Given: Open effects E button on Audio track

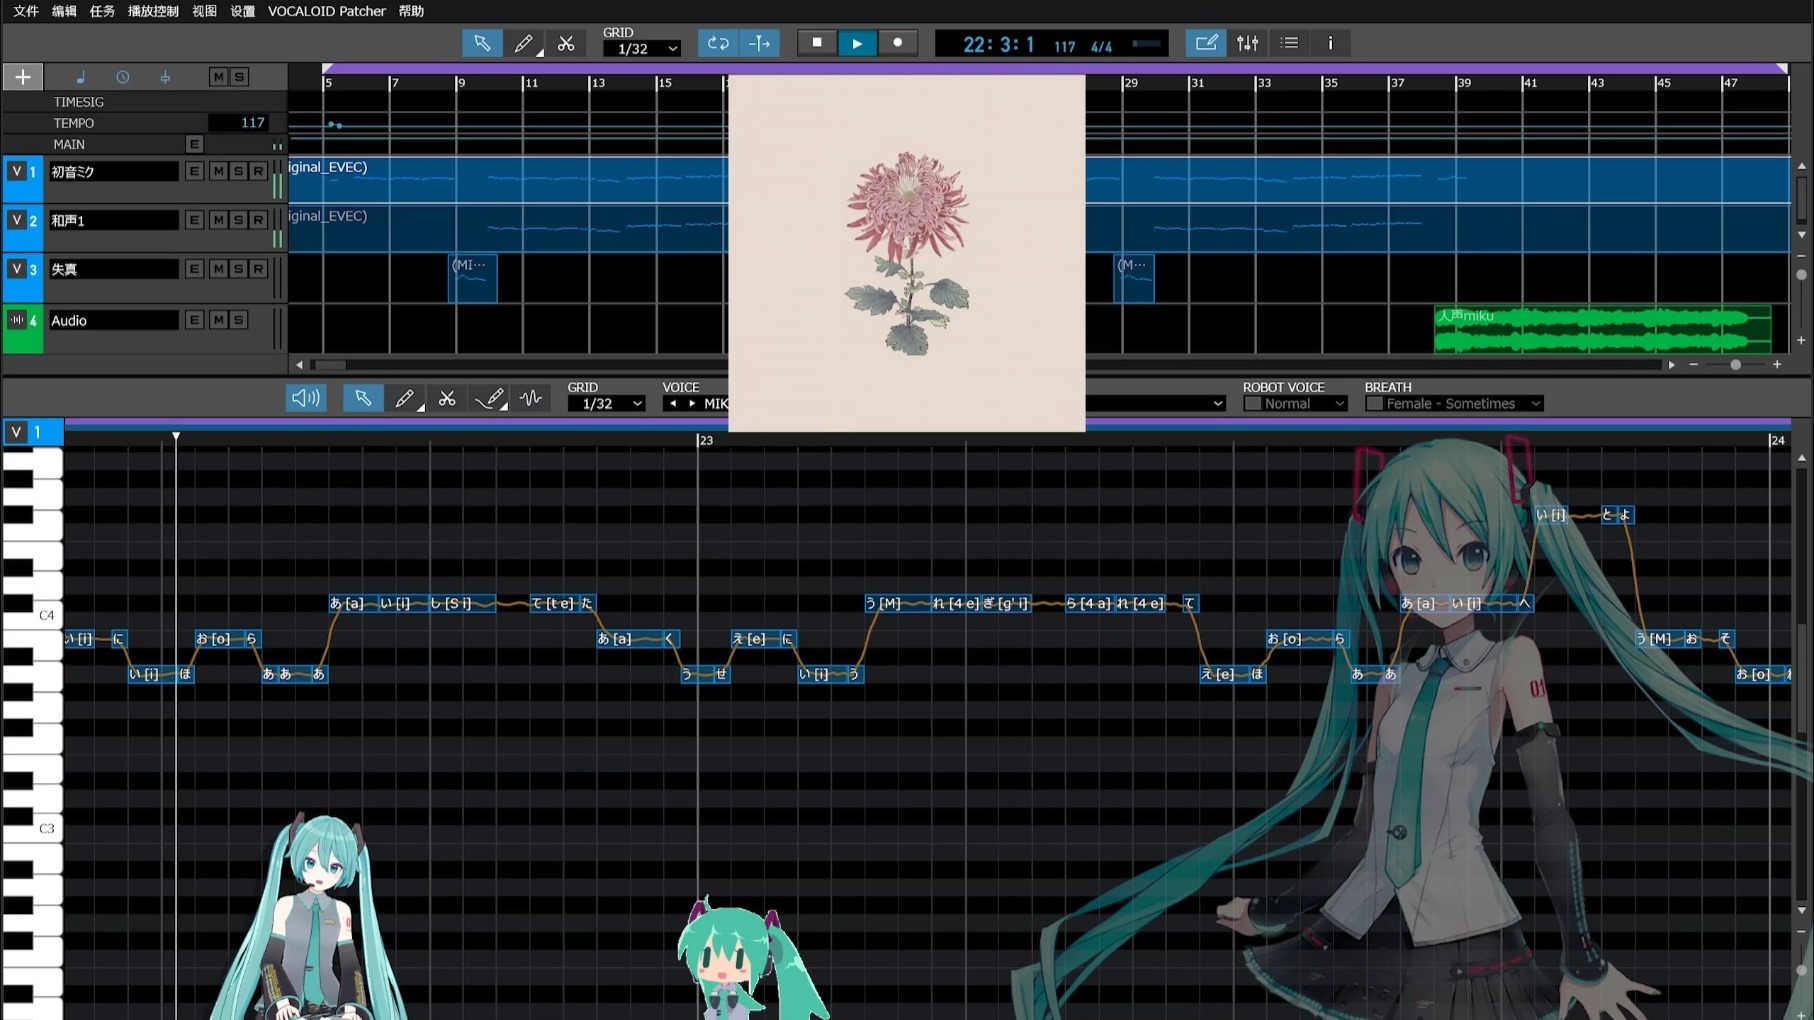Looking at the screenshot, I should [194, 320].
